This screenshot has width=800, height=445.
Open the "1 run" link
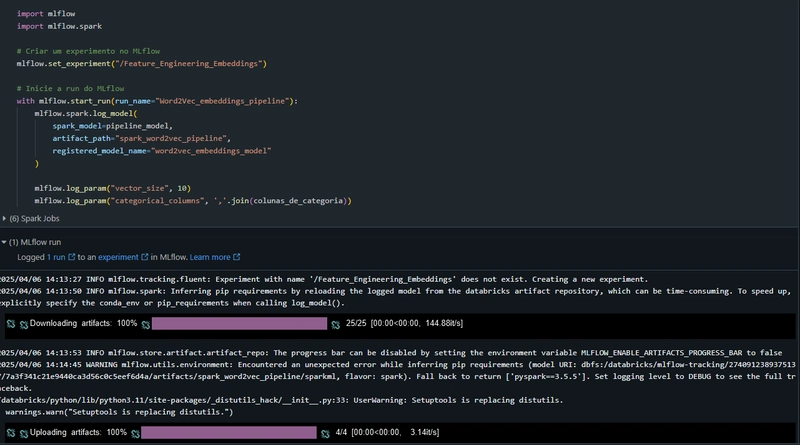coord(56,257)
